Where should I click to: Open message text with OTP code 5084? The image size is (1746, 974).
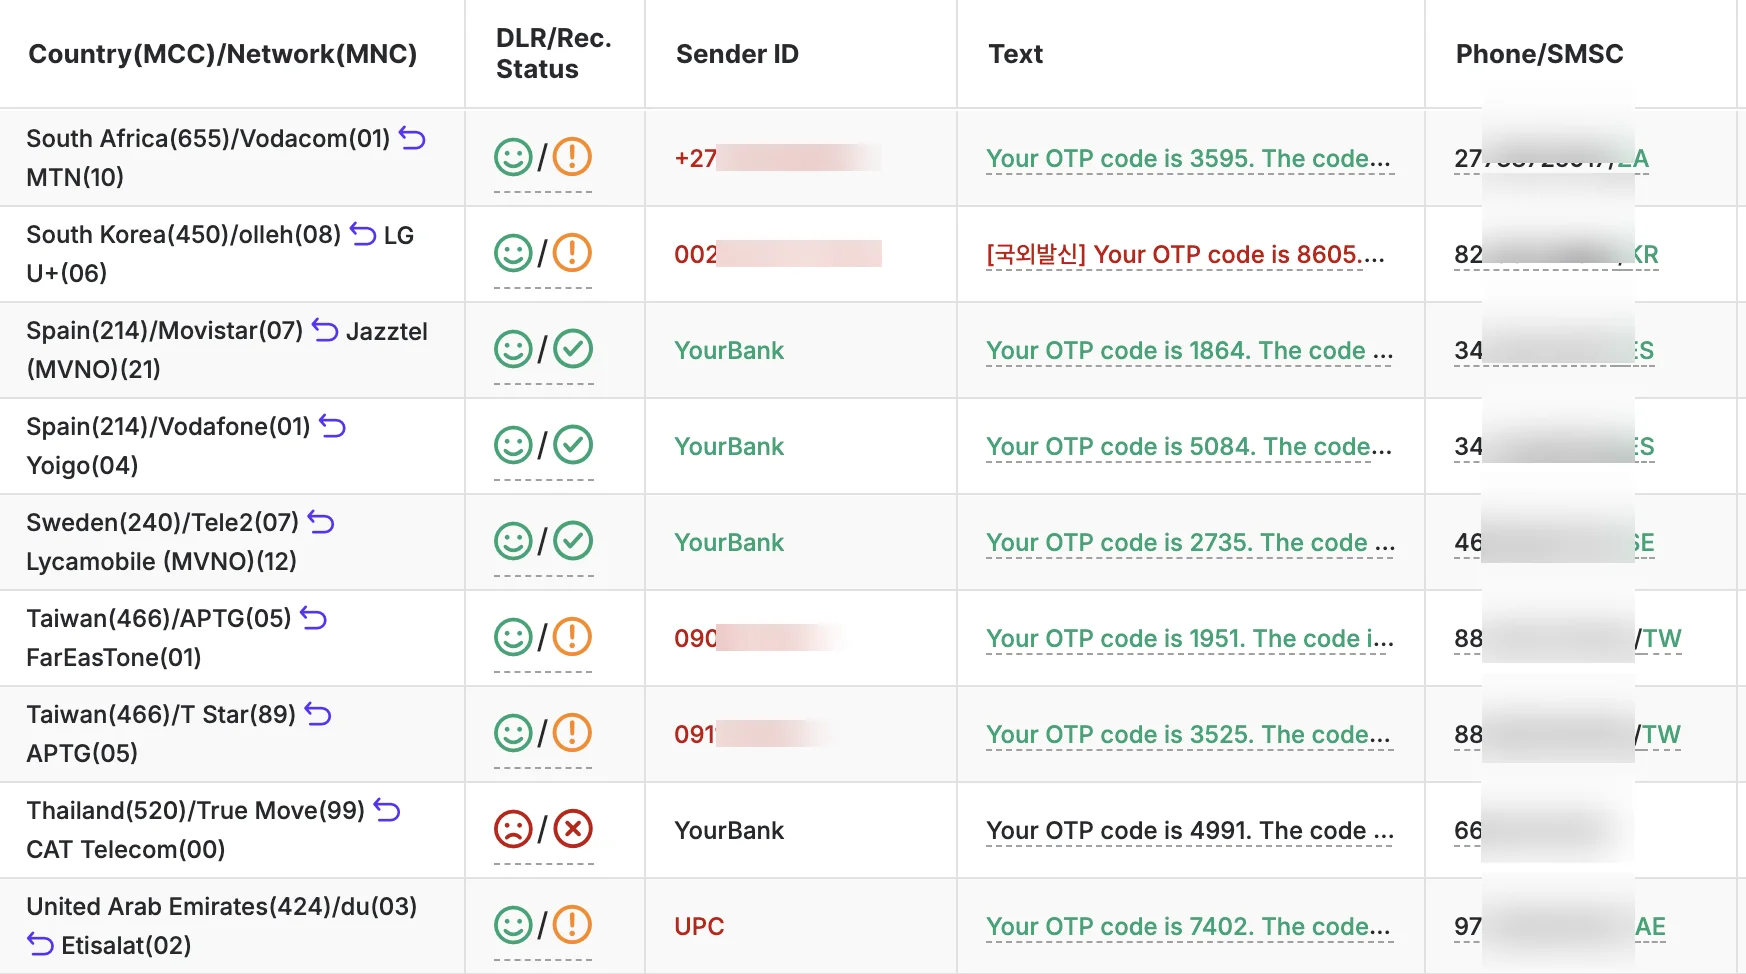tap(1189, 446)
